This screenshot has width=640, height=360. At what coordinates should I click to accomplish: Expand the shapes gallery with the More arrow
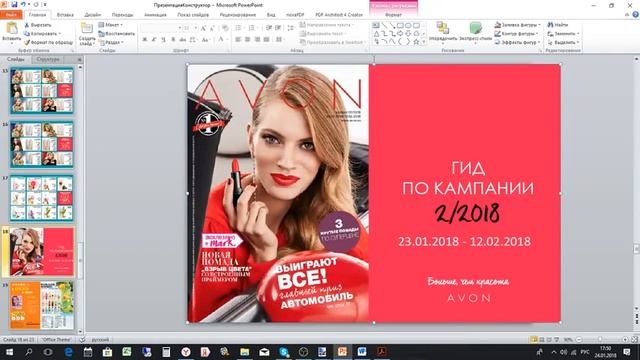(423, 42)
